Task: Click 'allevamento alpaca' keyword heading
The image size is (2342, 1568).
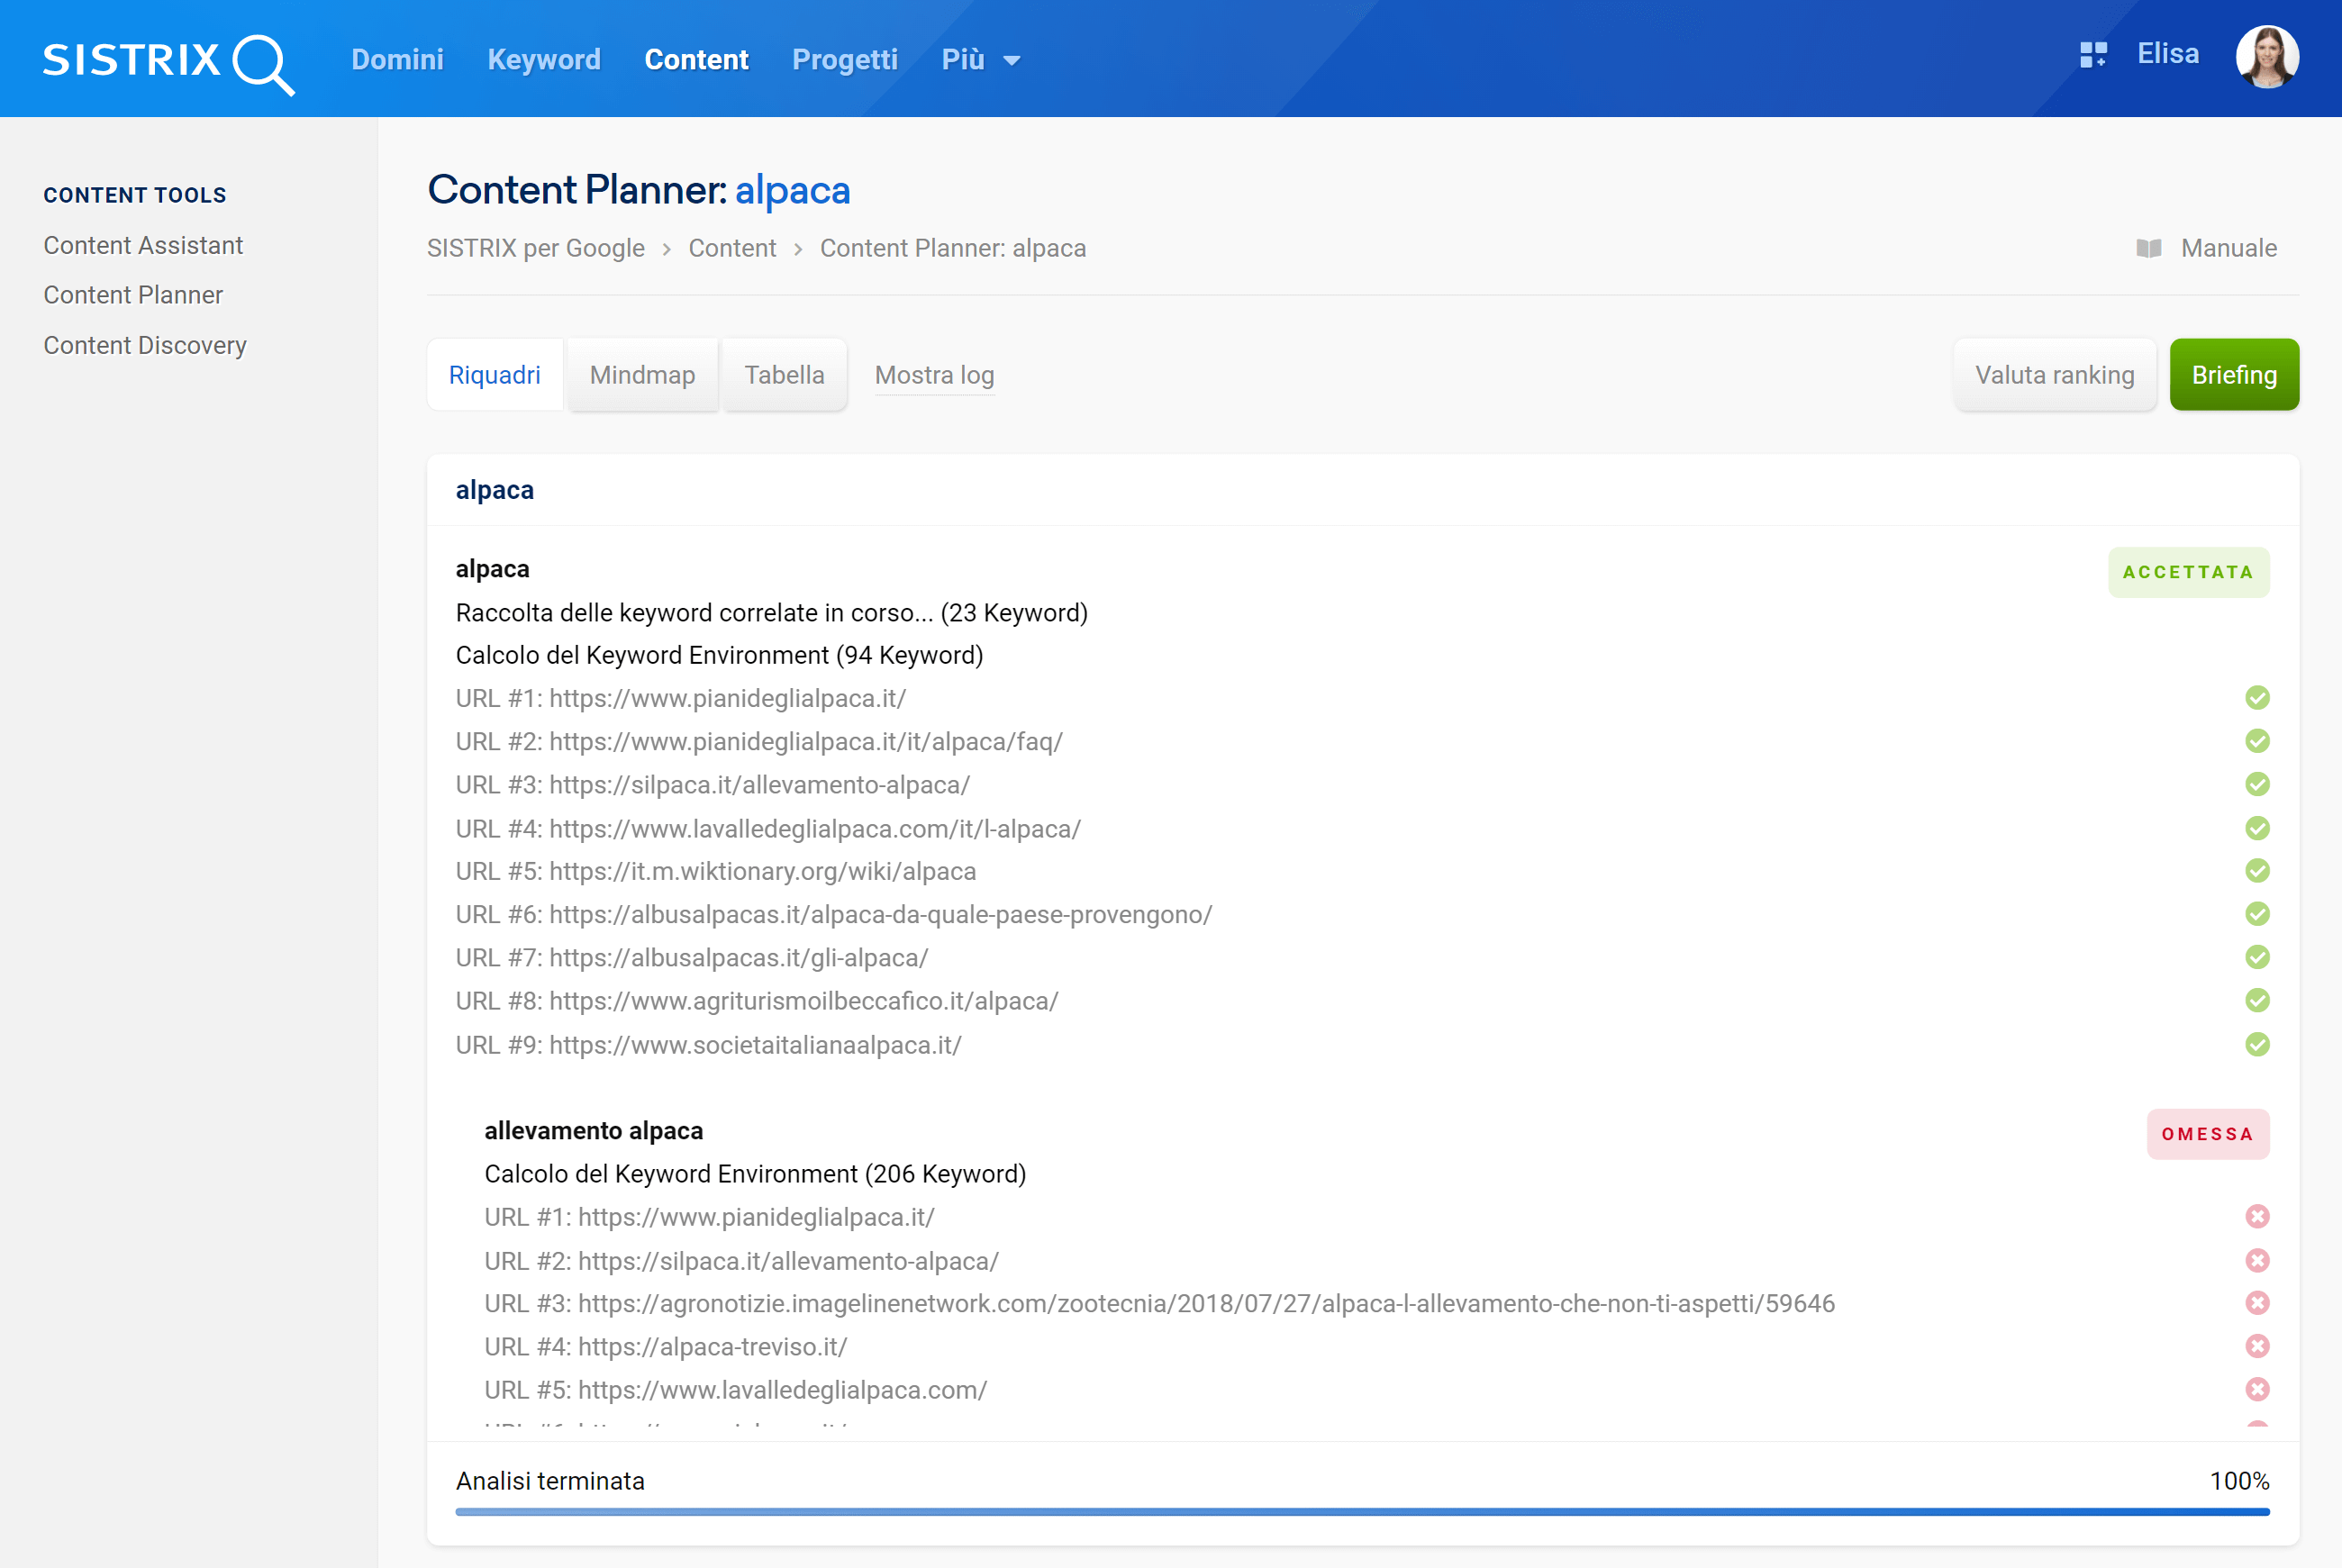Action: 594,1131
